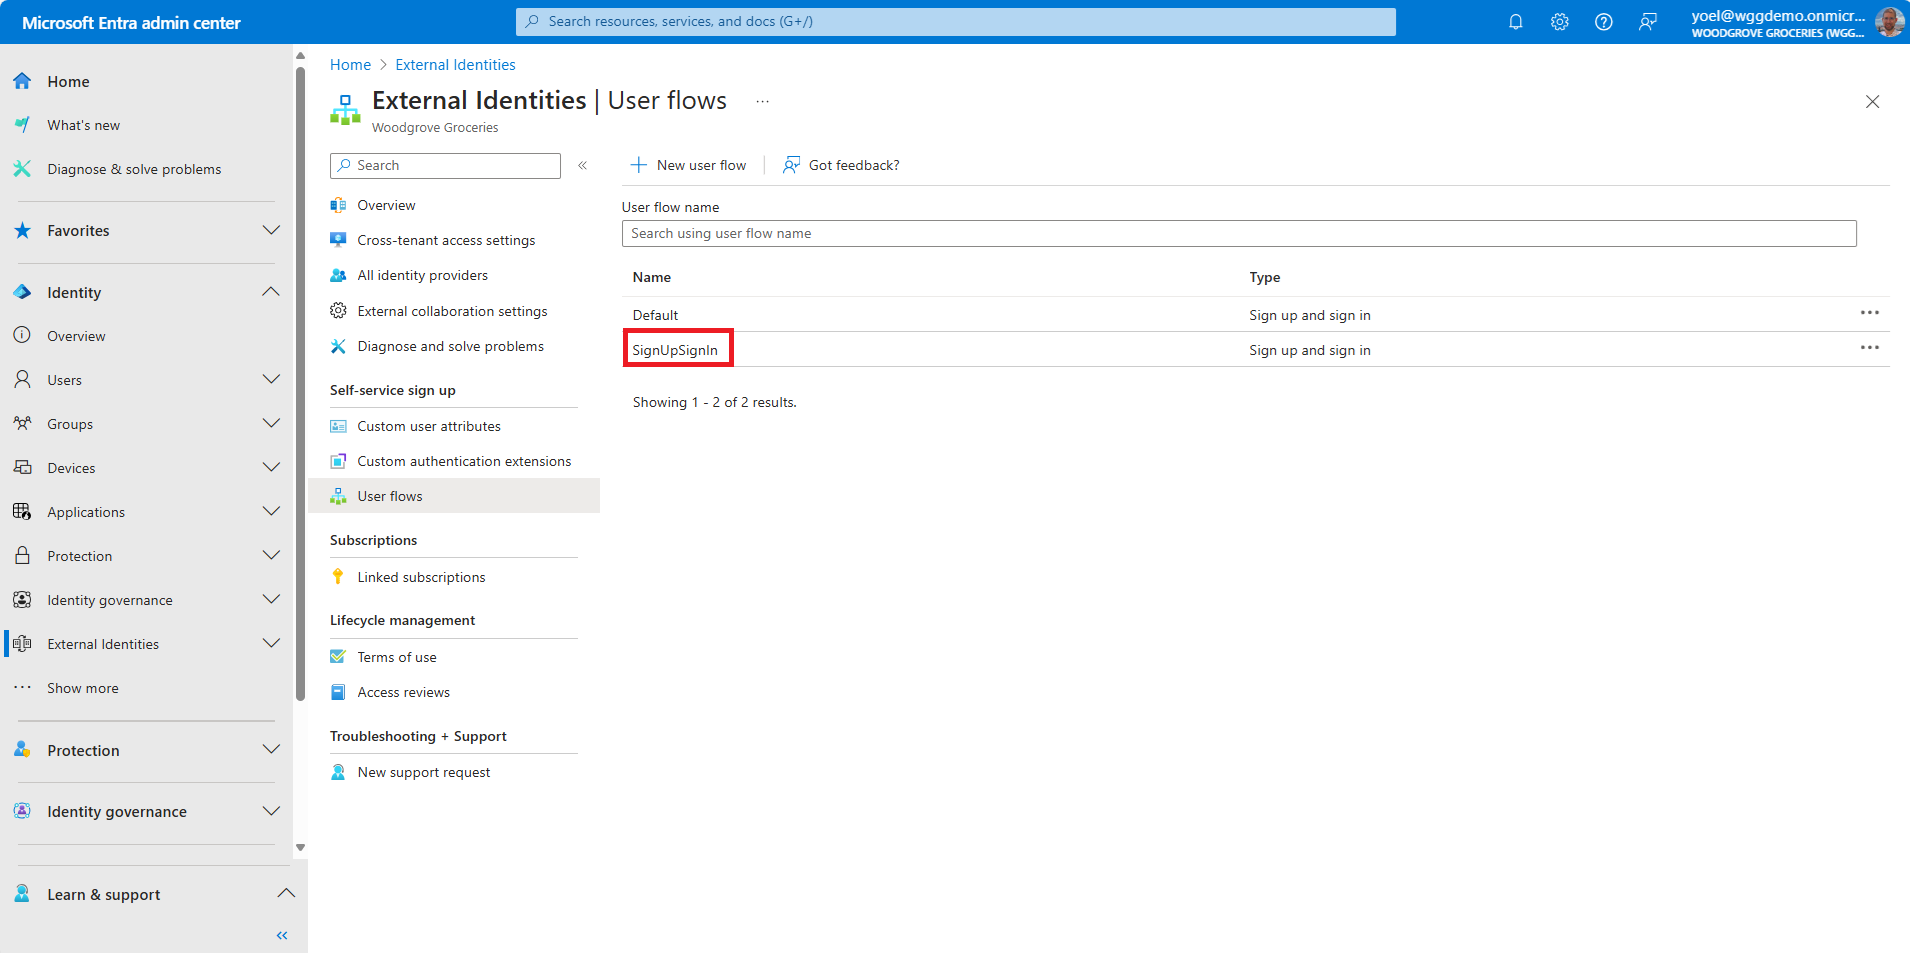This screenshot has width=1910, height=953.
Task: Open Cross-tenant access settings
Action: point(446,240)
